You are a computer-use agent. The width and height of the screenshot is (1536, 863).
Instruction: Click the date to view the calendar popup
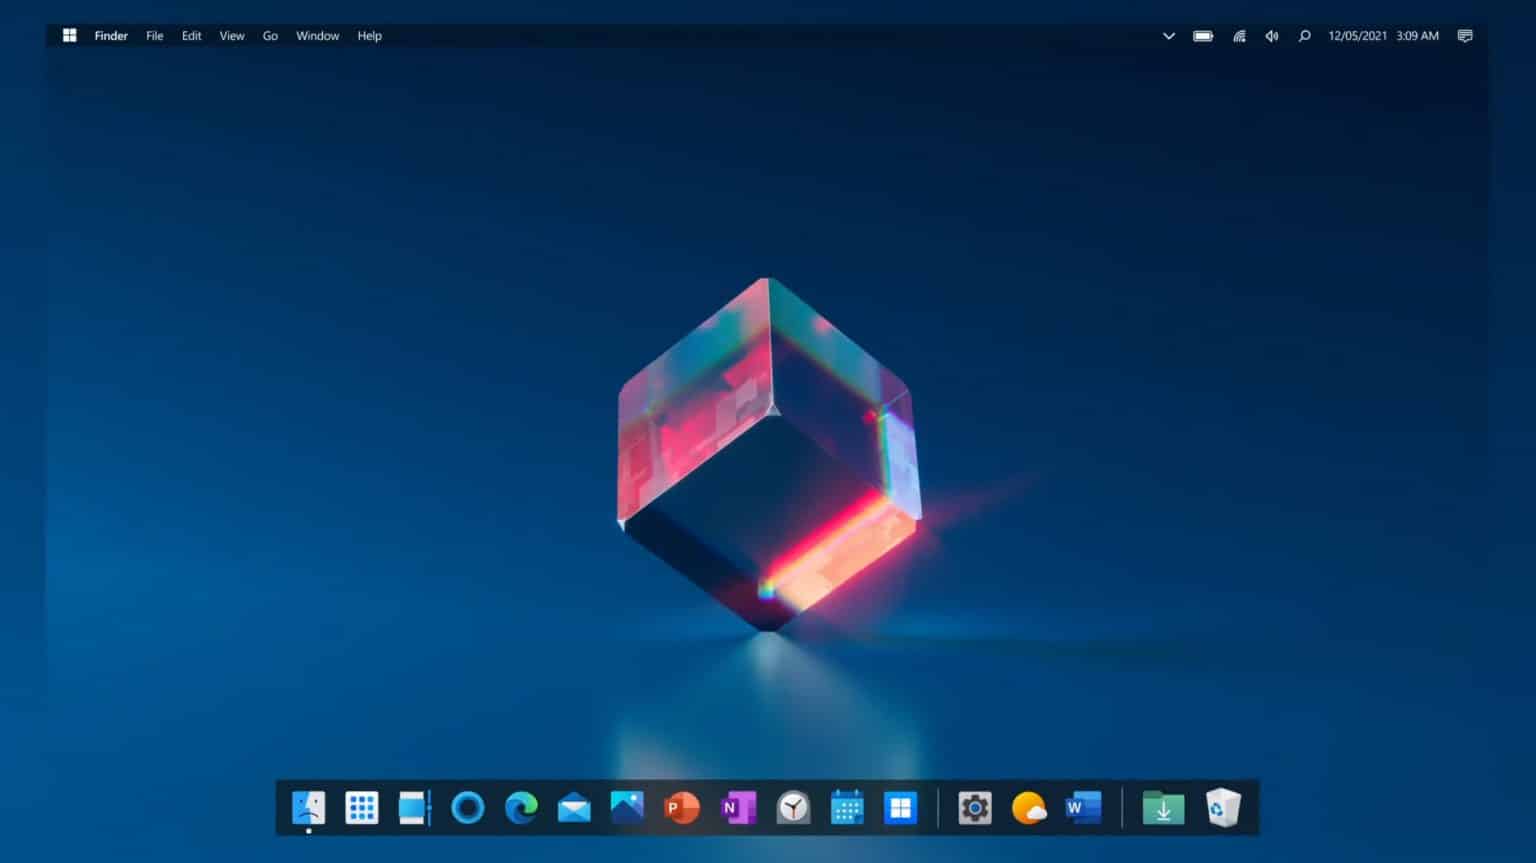click(1356, 36)
